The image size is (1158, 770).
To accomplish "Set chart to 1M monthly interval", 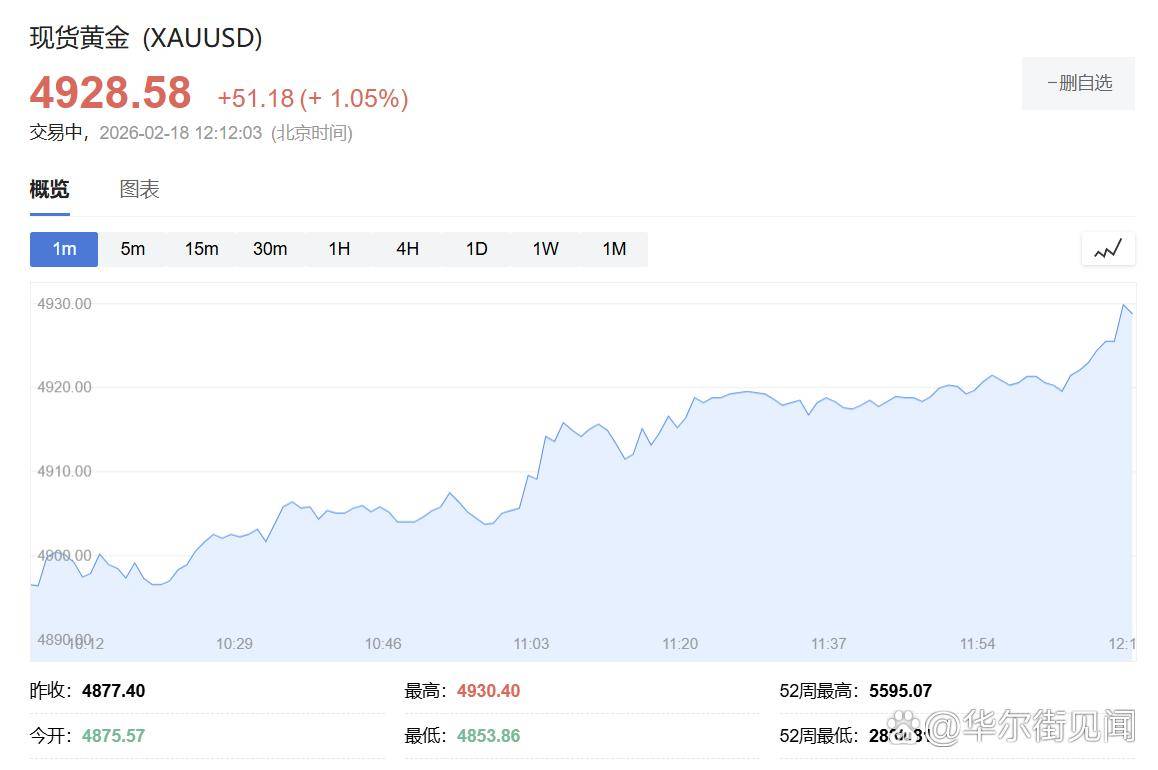I will pos(614,249).
